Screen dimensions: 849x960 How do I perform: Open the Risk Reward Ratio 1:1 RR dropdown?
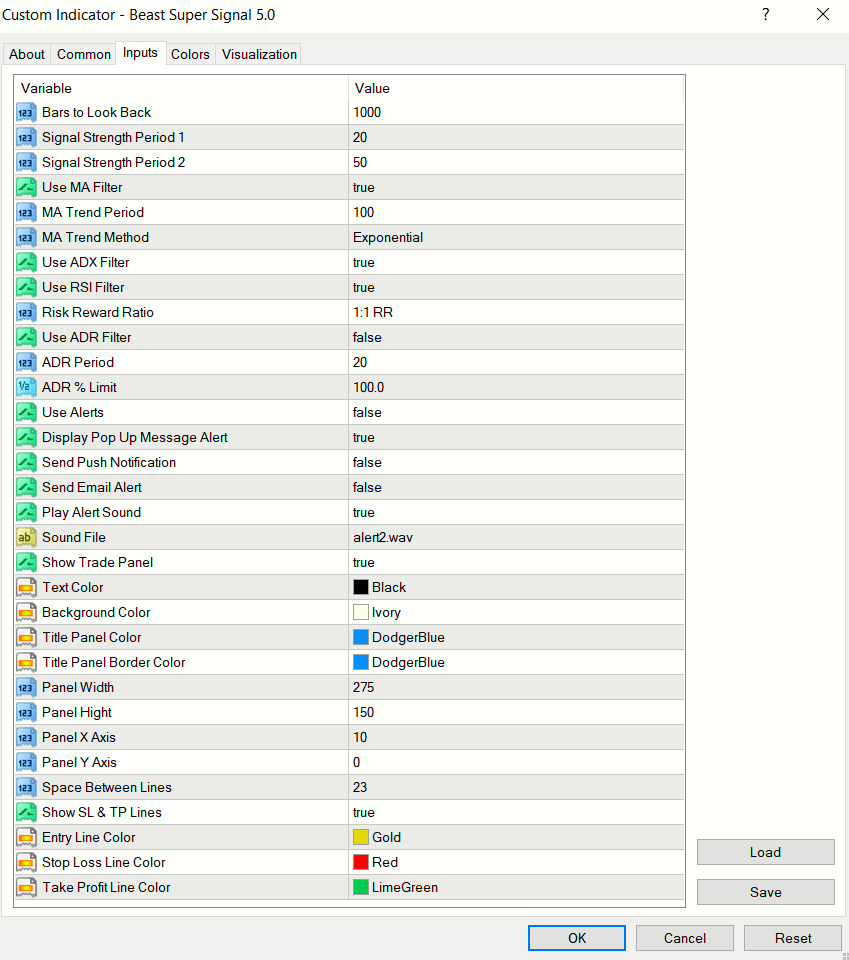(x=516, y=312)
